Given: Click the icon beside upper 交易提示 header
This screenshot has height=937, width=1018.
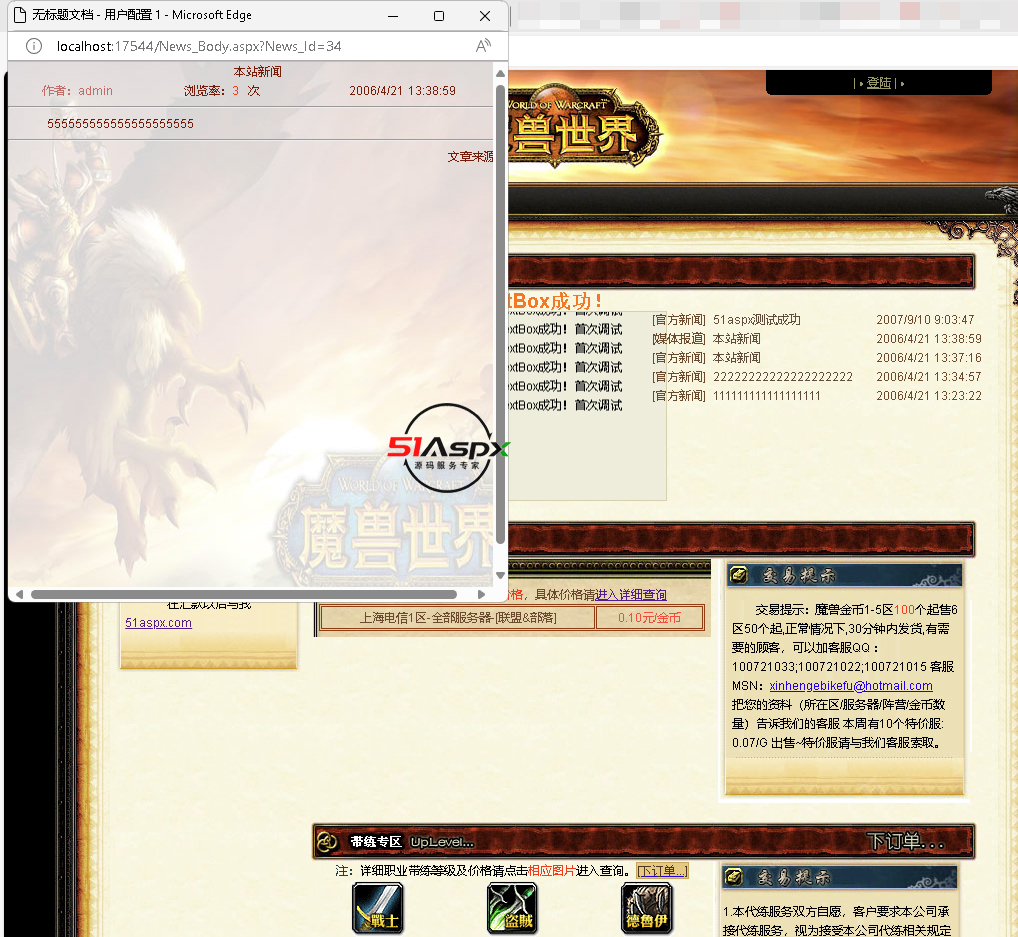Looking at the screenshot, I should tap(739, 575).
